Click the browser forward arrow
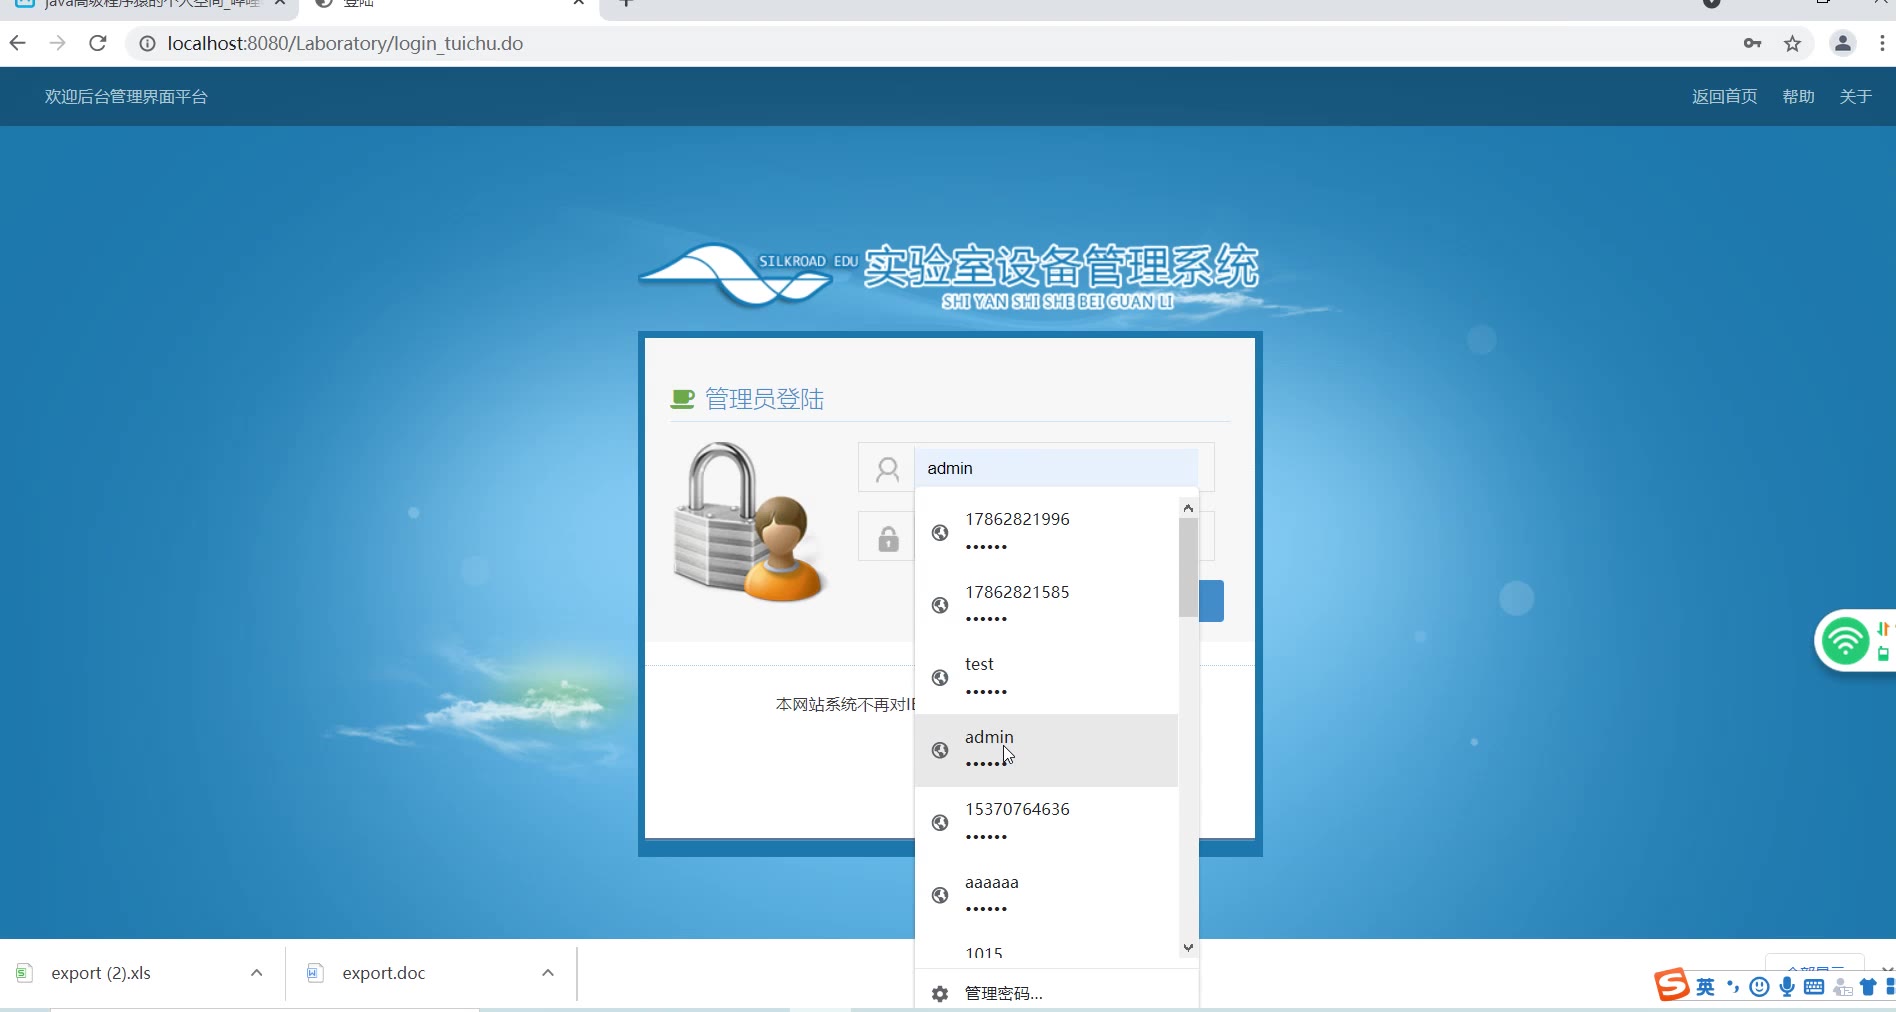The width and height of the screenshot is (1896, 1012). pyautogui.click(x=57, y=43)
